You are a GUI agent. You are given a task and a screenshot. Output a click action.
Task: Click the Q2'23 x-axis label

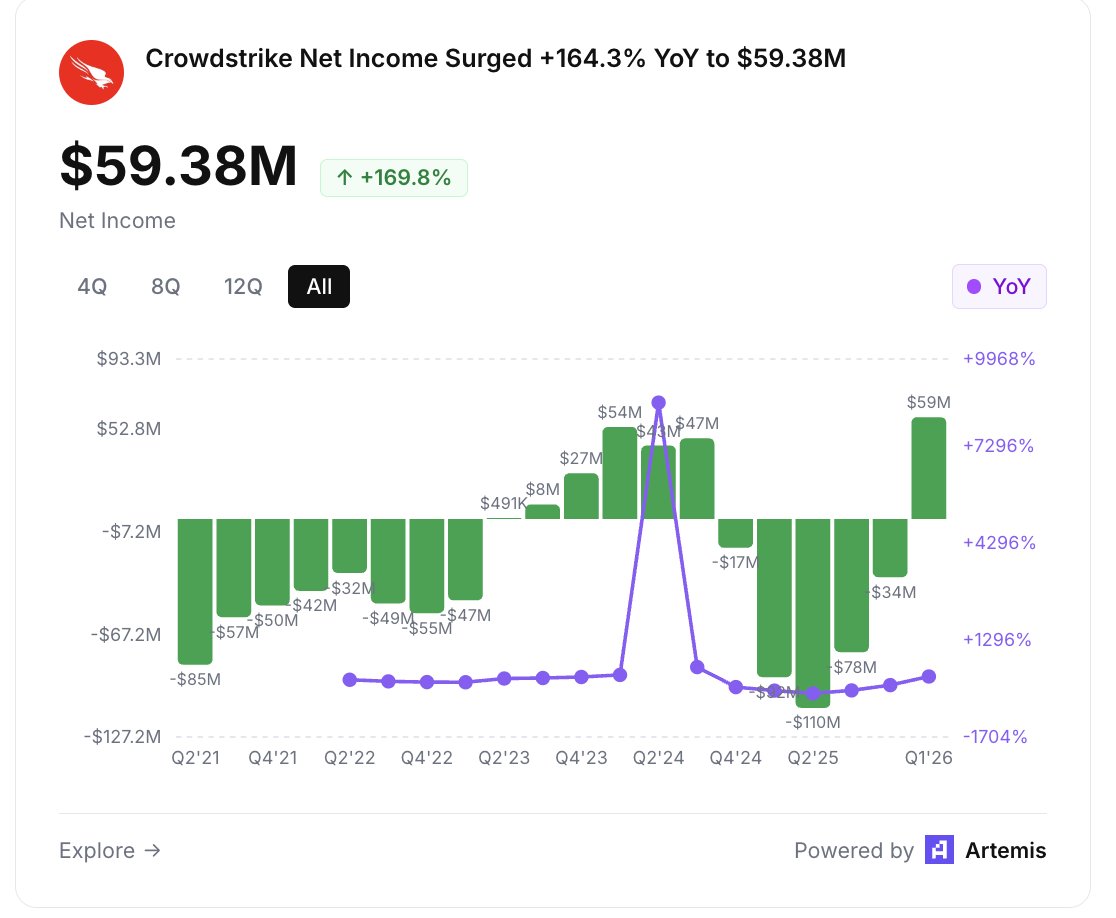coord(504,758)
